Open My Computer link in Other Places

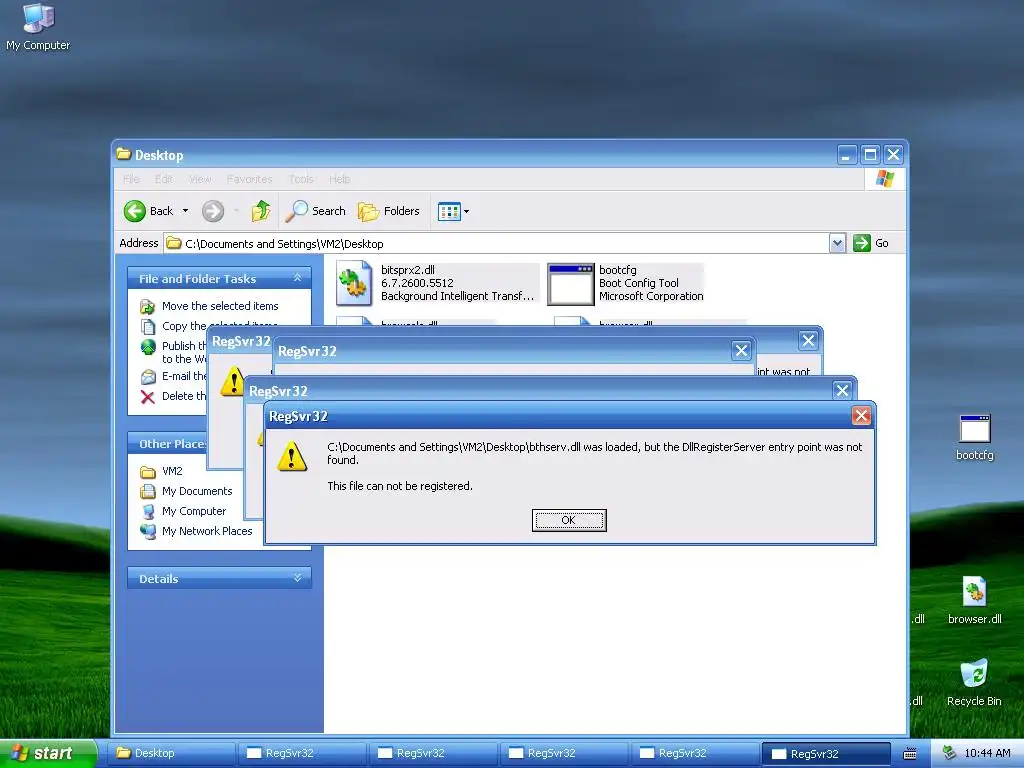pos(194,511)
